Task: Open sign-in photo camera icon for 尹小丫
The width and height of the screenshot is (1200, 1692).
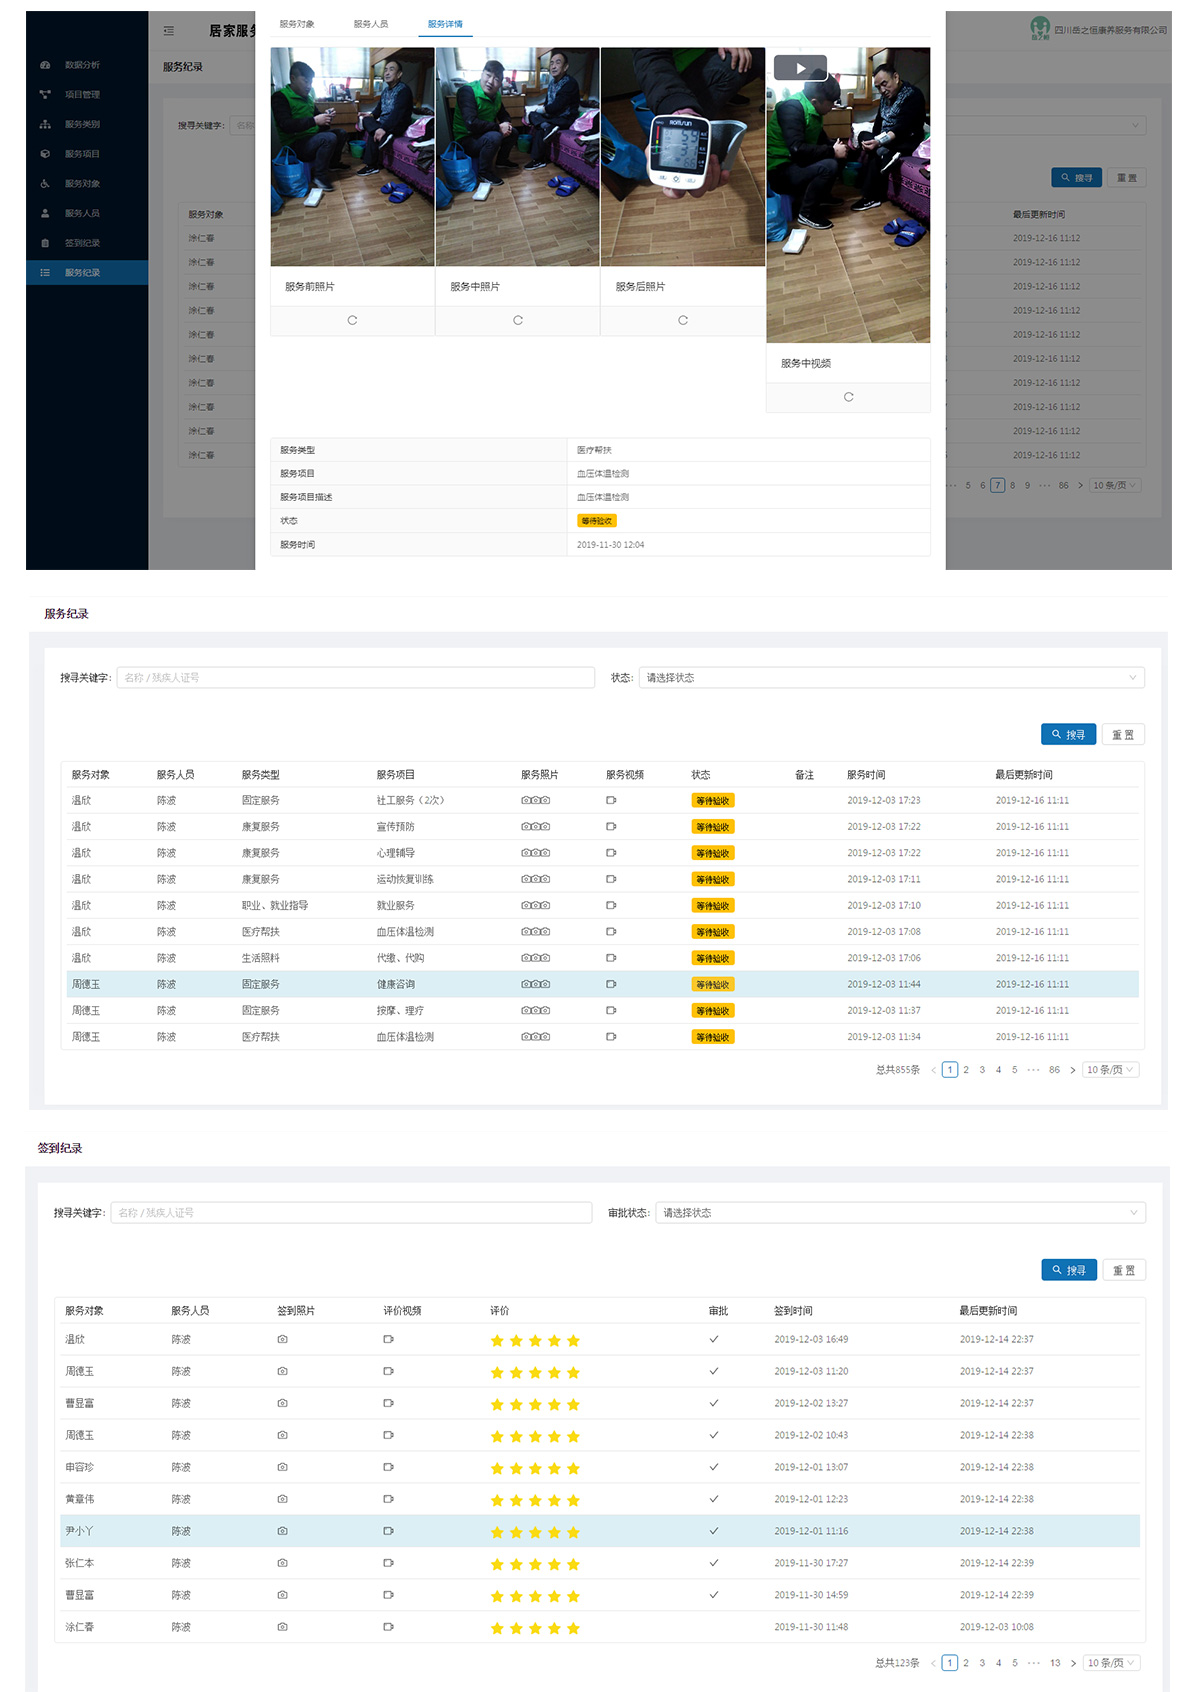Action: [283, 1531]
